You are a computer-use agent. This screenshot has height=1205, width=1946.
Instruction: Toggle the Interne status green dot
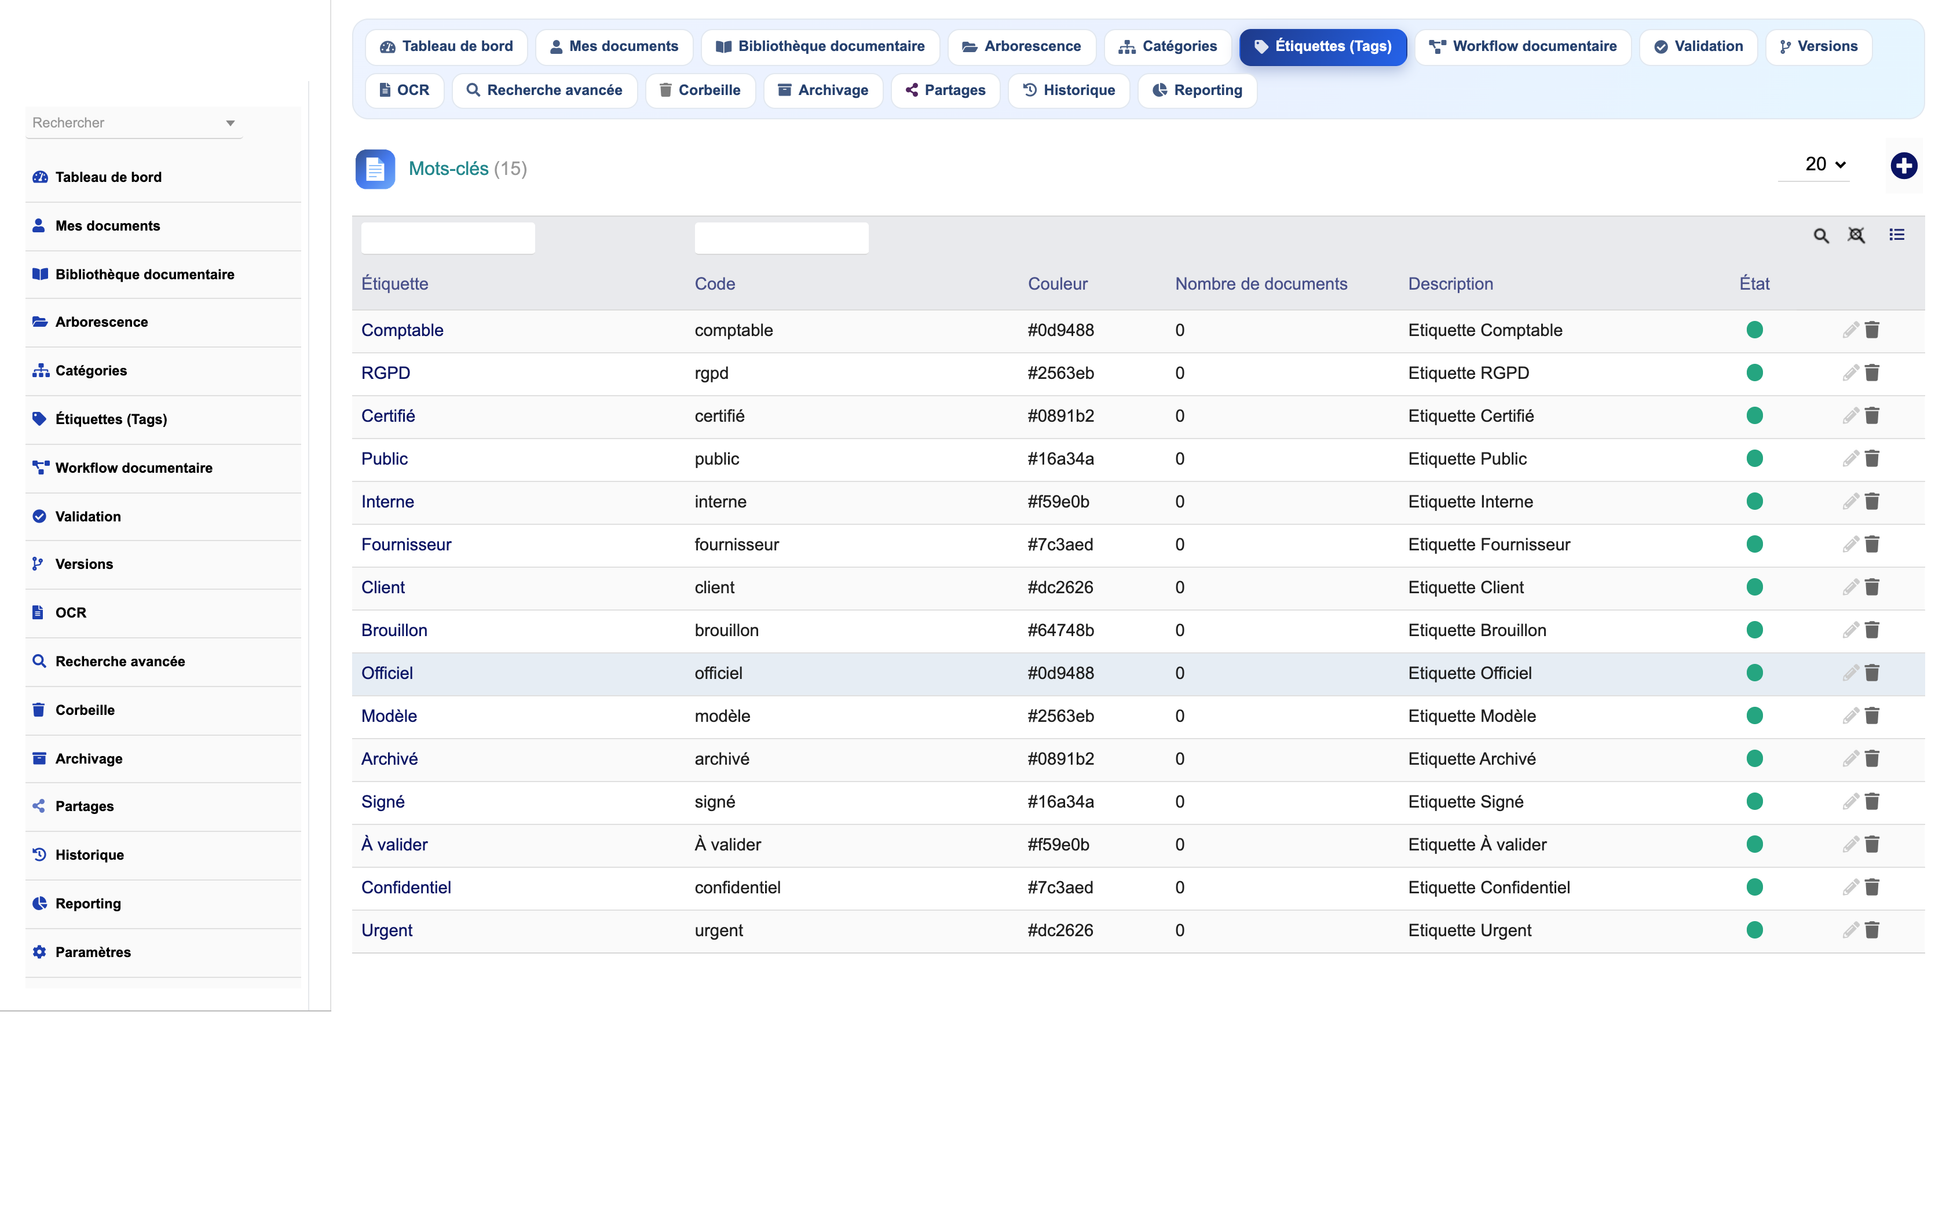click(1754, 502)
